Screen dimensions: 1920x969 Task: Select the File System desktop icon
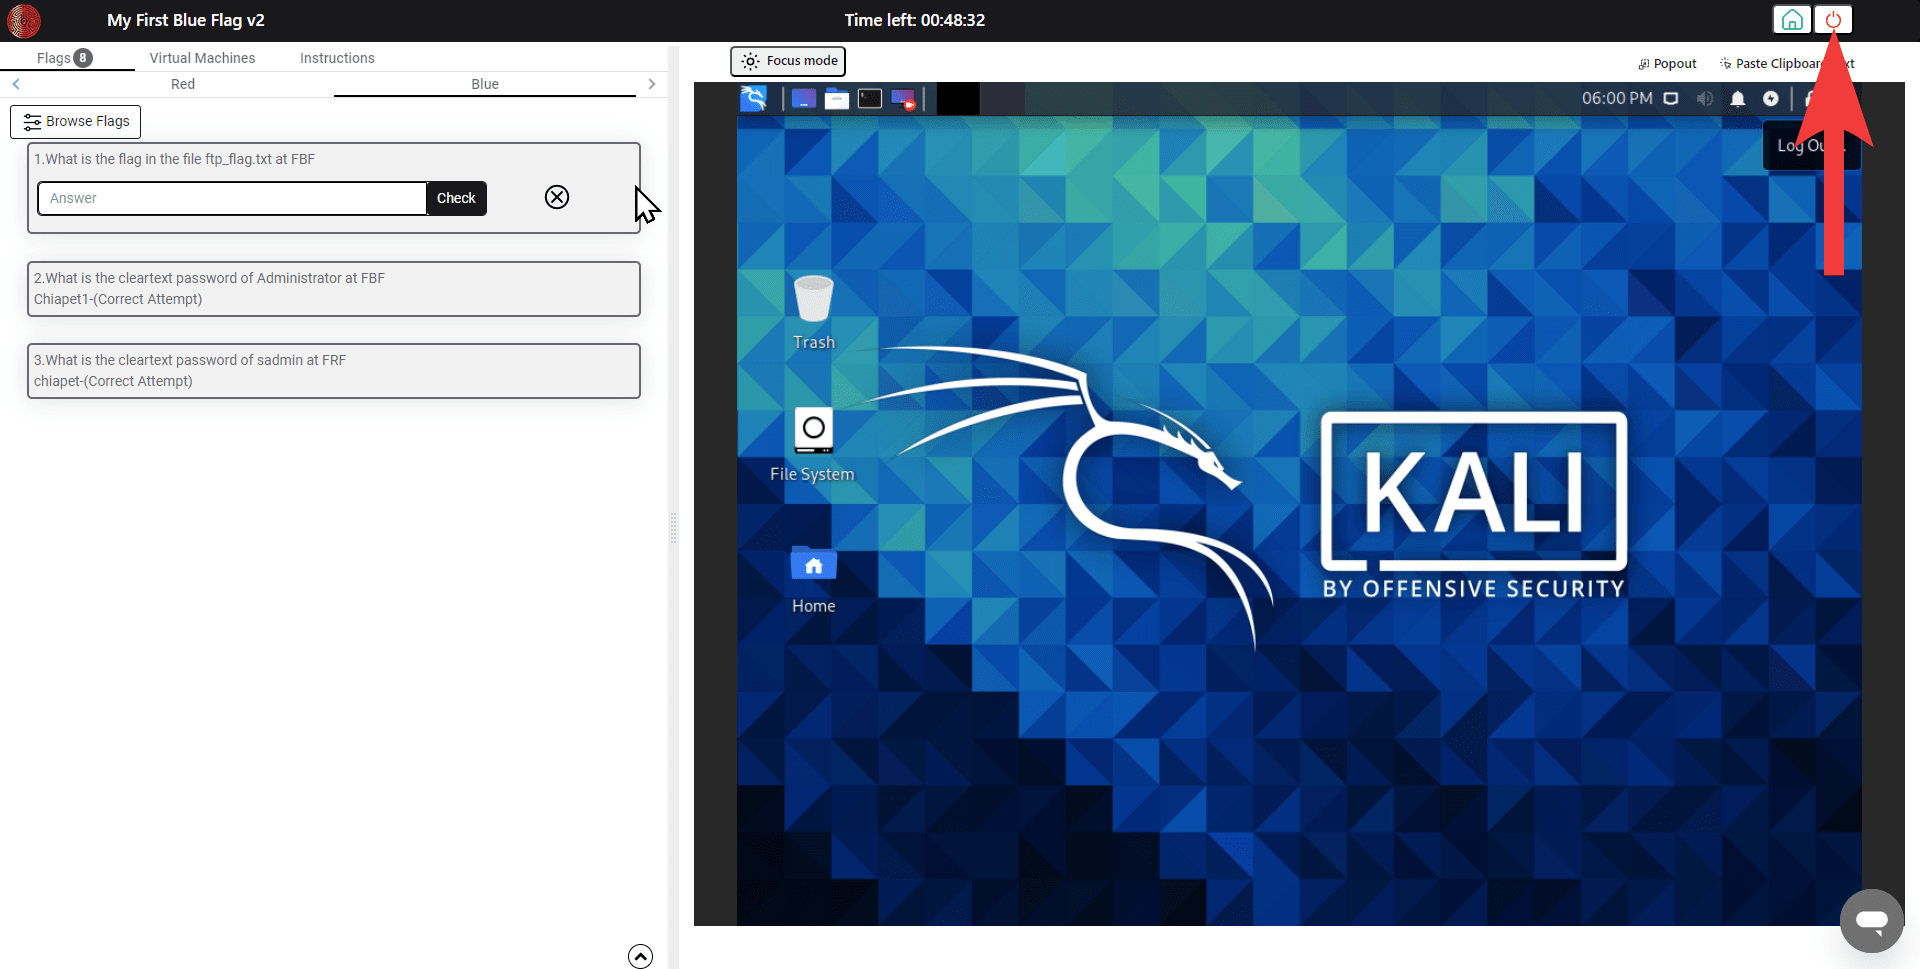point(813,445)
